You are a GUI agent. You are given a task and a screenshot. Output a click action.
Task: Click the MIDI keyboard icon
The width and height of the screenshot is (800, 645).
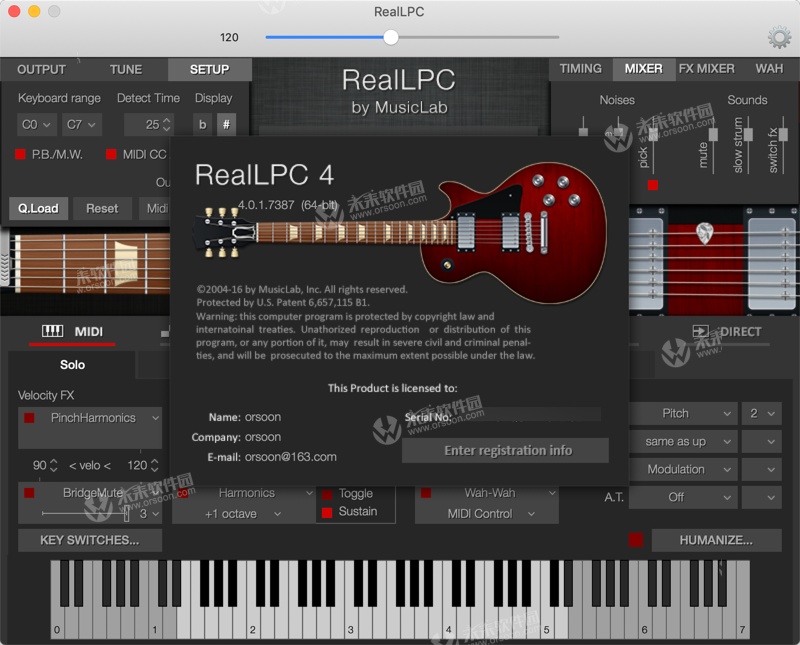pos(53,331)
